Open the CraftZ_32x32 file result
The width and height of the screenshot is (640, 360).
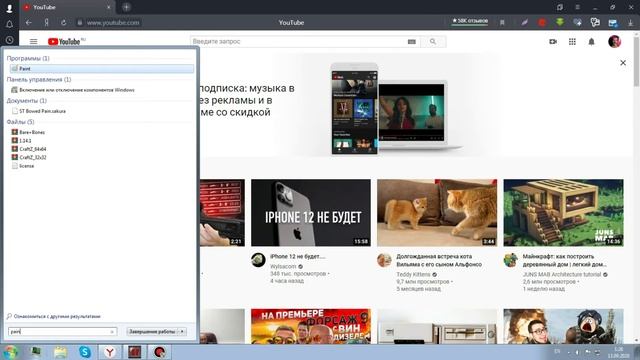click(29, 157)
